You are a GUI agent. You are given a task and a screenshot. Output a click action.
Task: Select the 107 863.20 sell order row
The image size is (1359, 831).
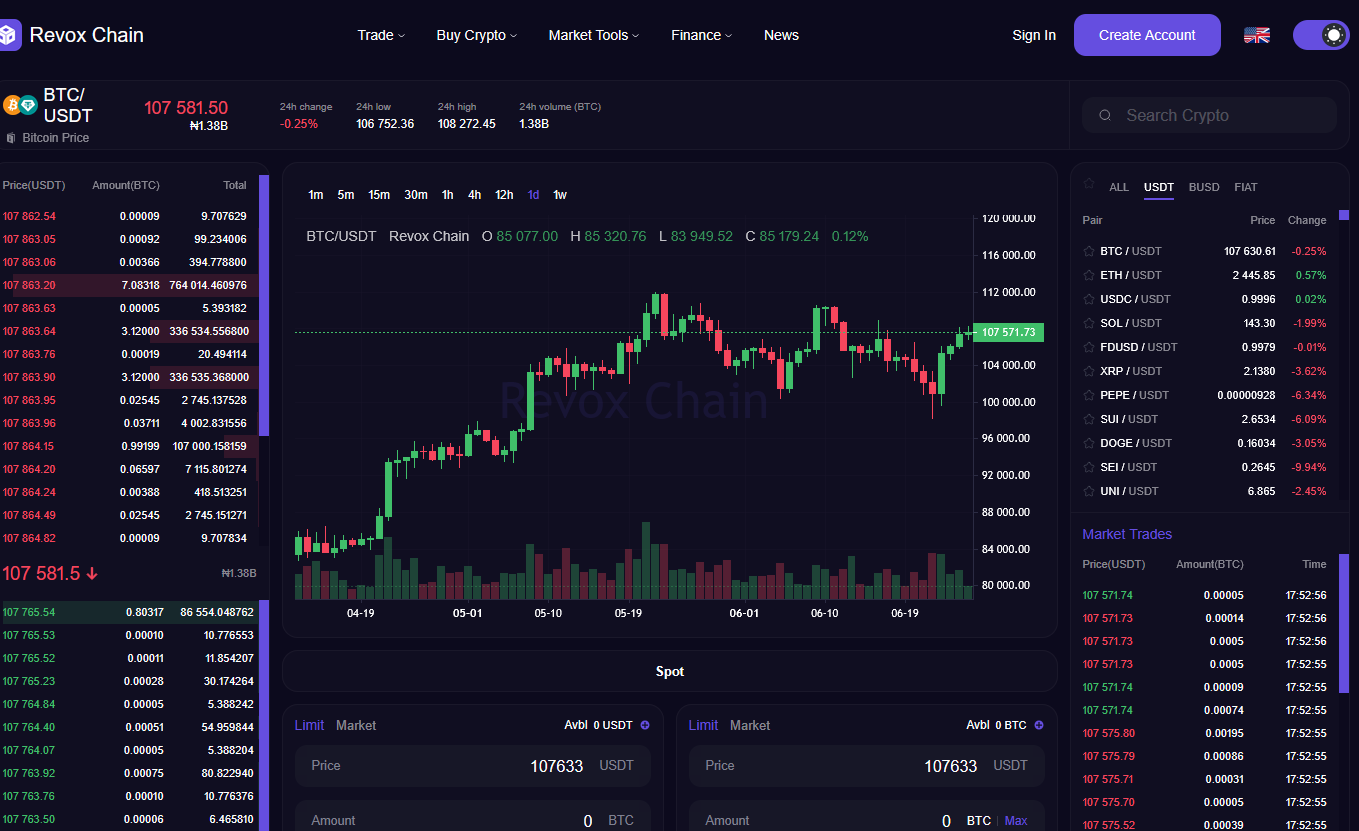(129, 285)
